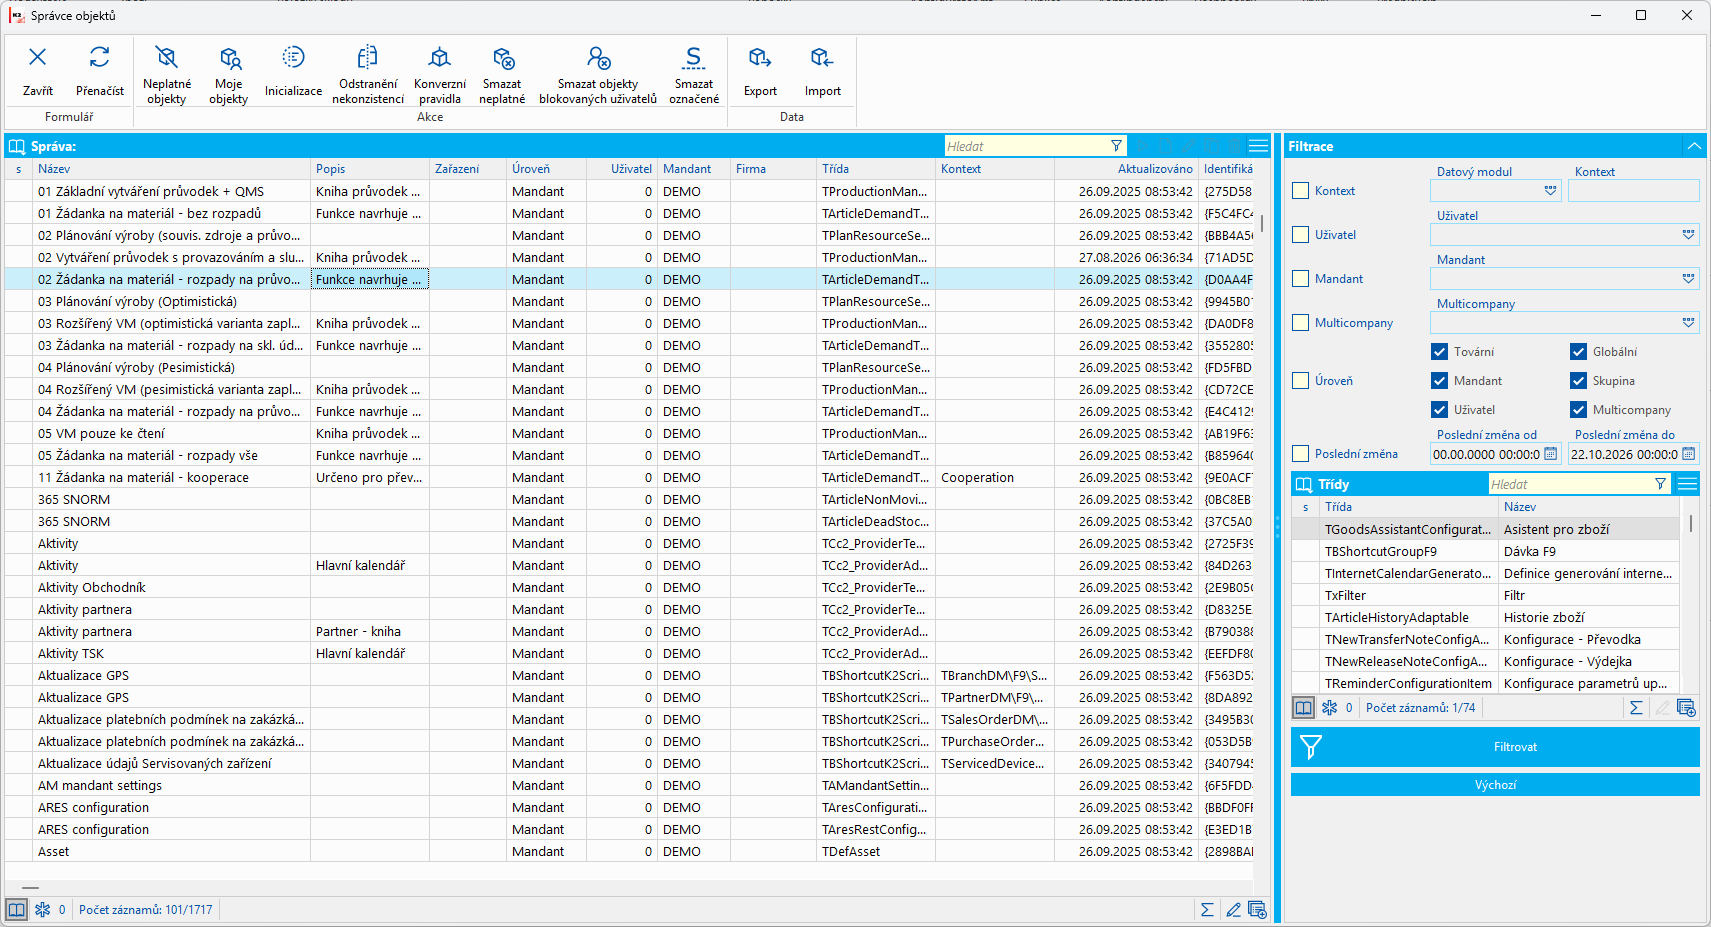The width and height of the screenshot is (1711, 927).
Task: Import objects via Import icon
Action: 822,58
